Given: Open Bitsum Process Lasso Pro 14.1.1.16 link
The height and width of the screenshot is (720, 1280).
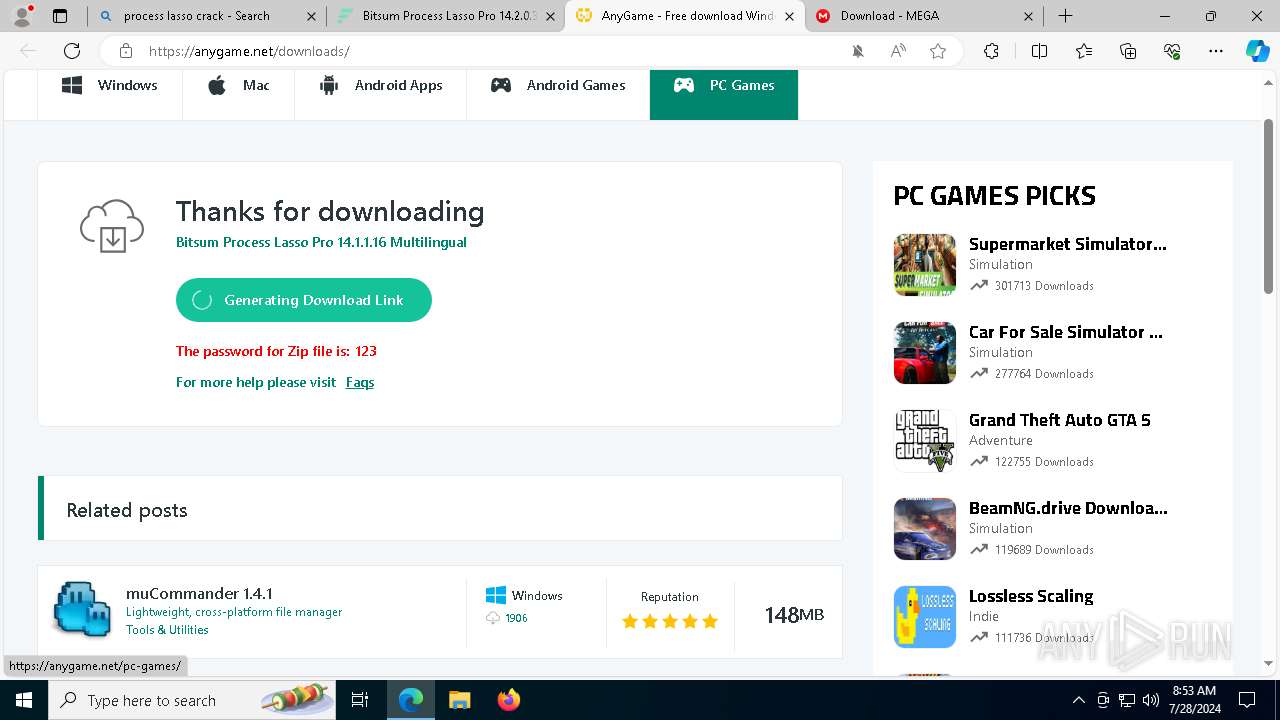Looking at the screenshot, I should 321,242.
